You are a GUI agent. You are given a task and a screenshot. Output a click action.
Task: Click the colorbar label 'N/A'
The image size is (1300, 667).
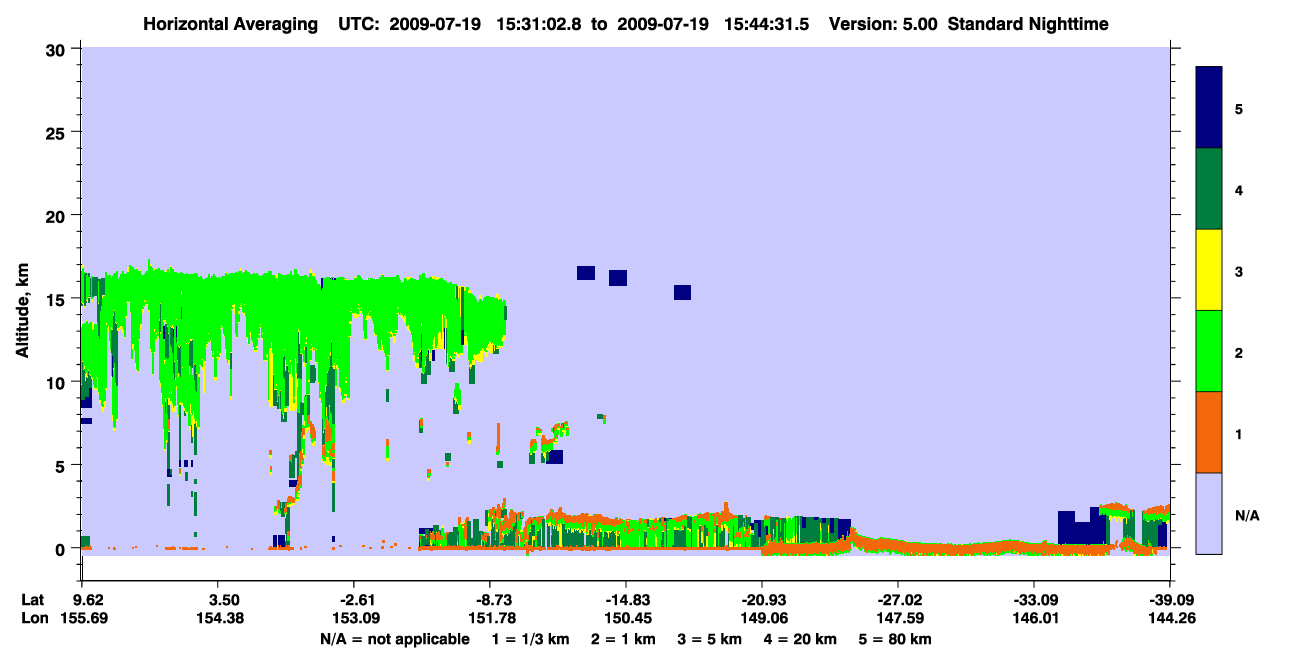click(x=1247, y=516)
